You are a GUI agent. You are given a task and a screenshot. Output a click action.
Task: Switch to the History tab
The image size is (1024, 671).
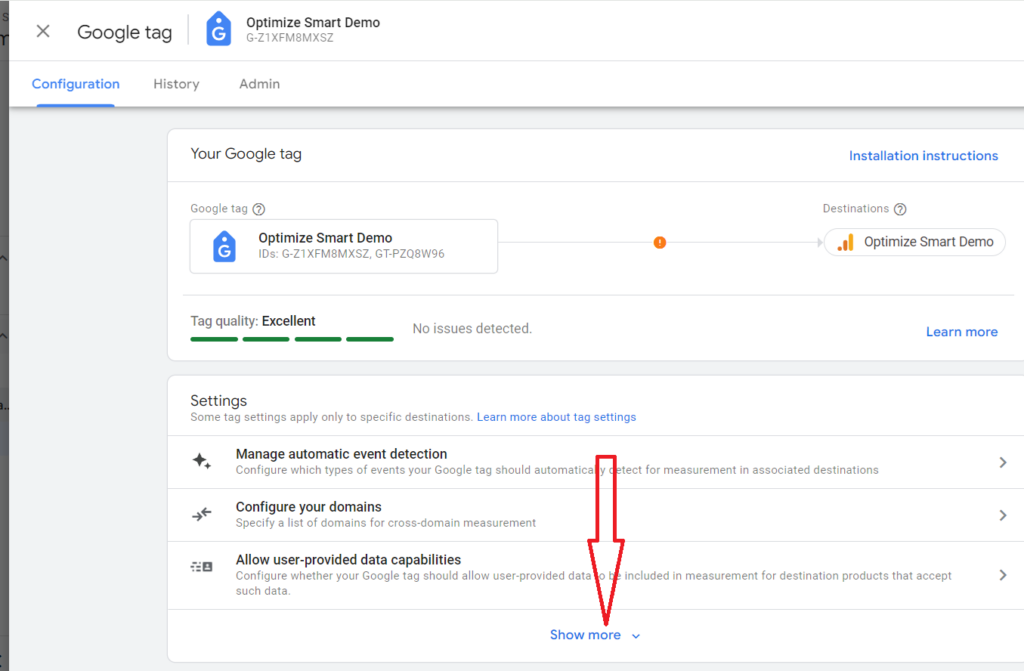pos(176,84)
